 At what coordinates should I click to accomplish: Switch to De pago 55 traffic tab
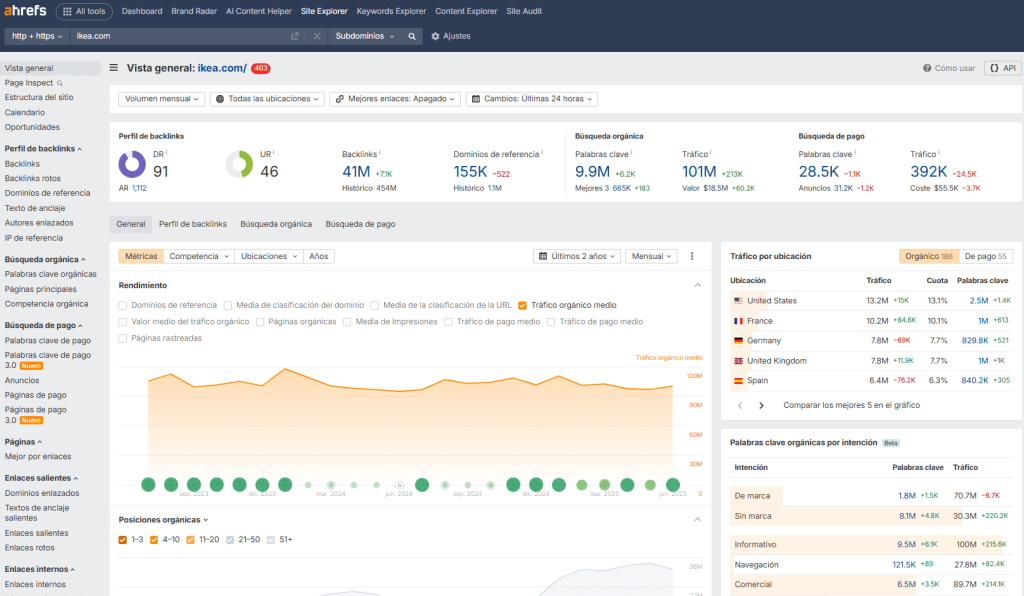(x=985, y=256)
